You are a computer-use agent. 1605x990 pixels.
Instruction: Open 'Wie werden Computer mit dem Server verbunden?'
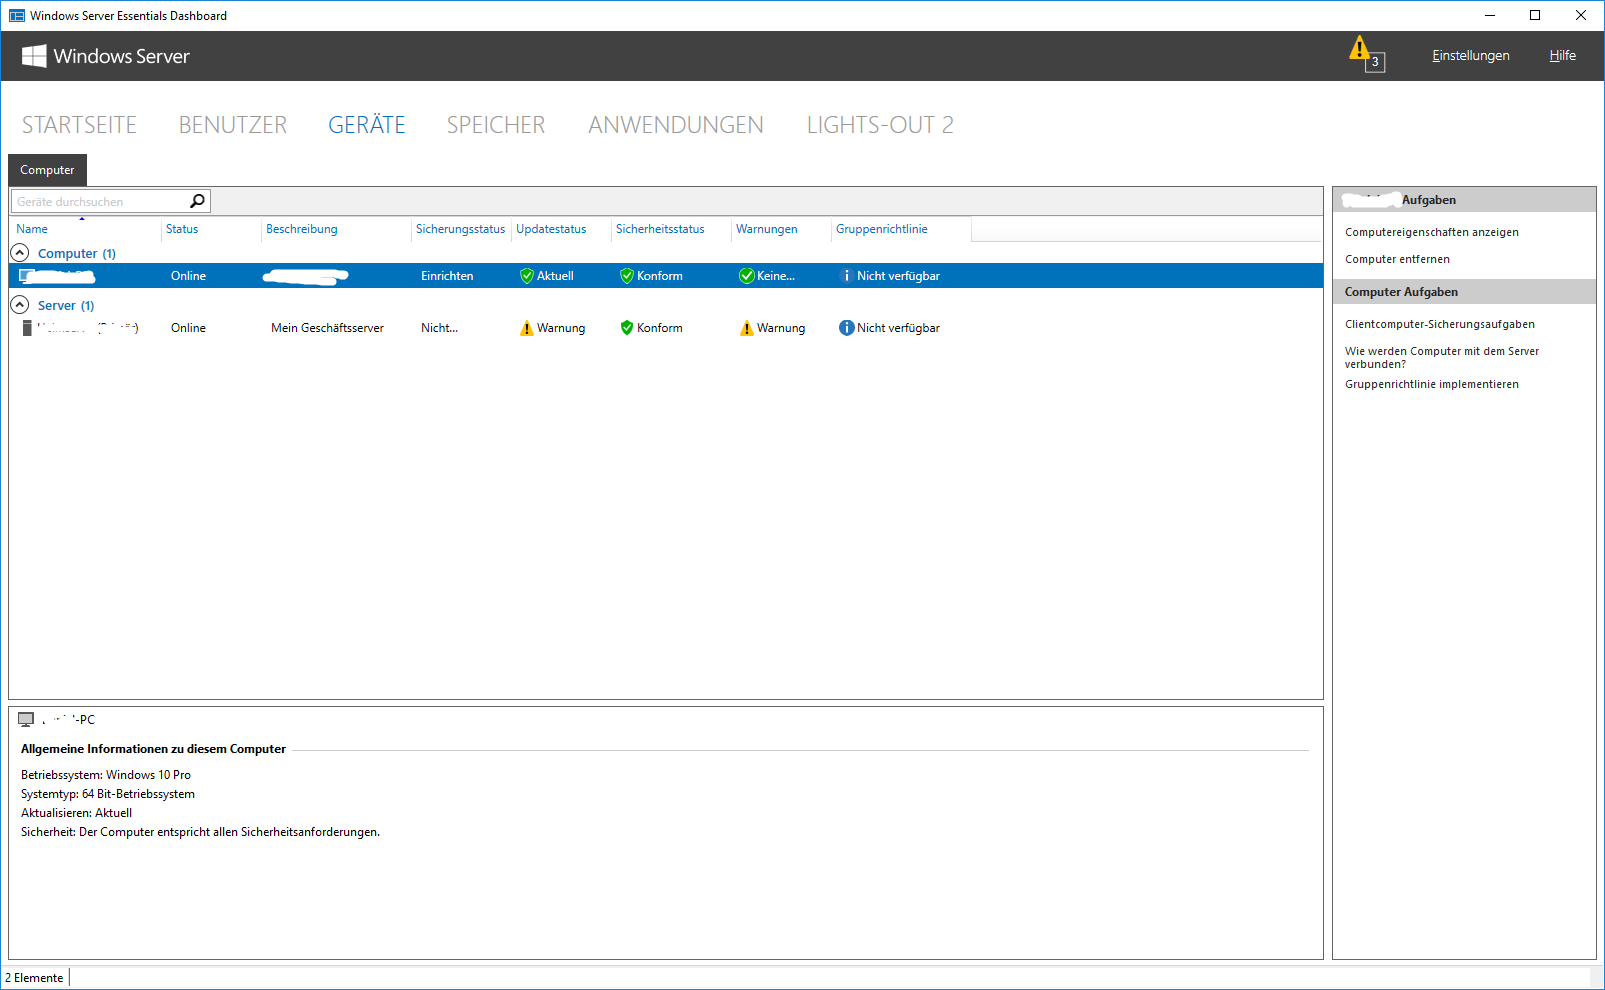1441,357
